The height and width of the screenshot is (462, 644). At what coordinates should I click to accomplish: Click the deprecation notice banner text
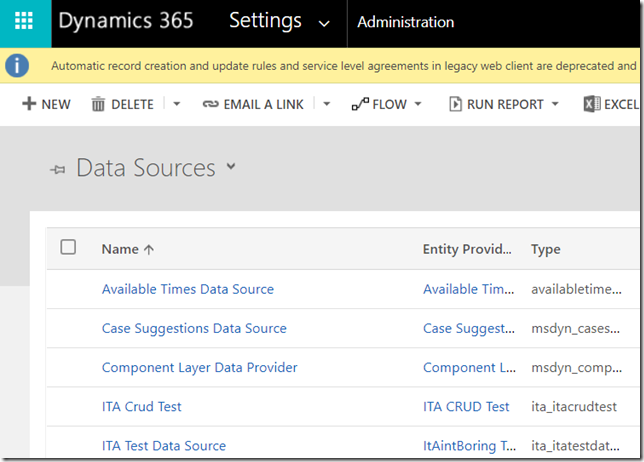click(x=344, y=66)
